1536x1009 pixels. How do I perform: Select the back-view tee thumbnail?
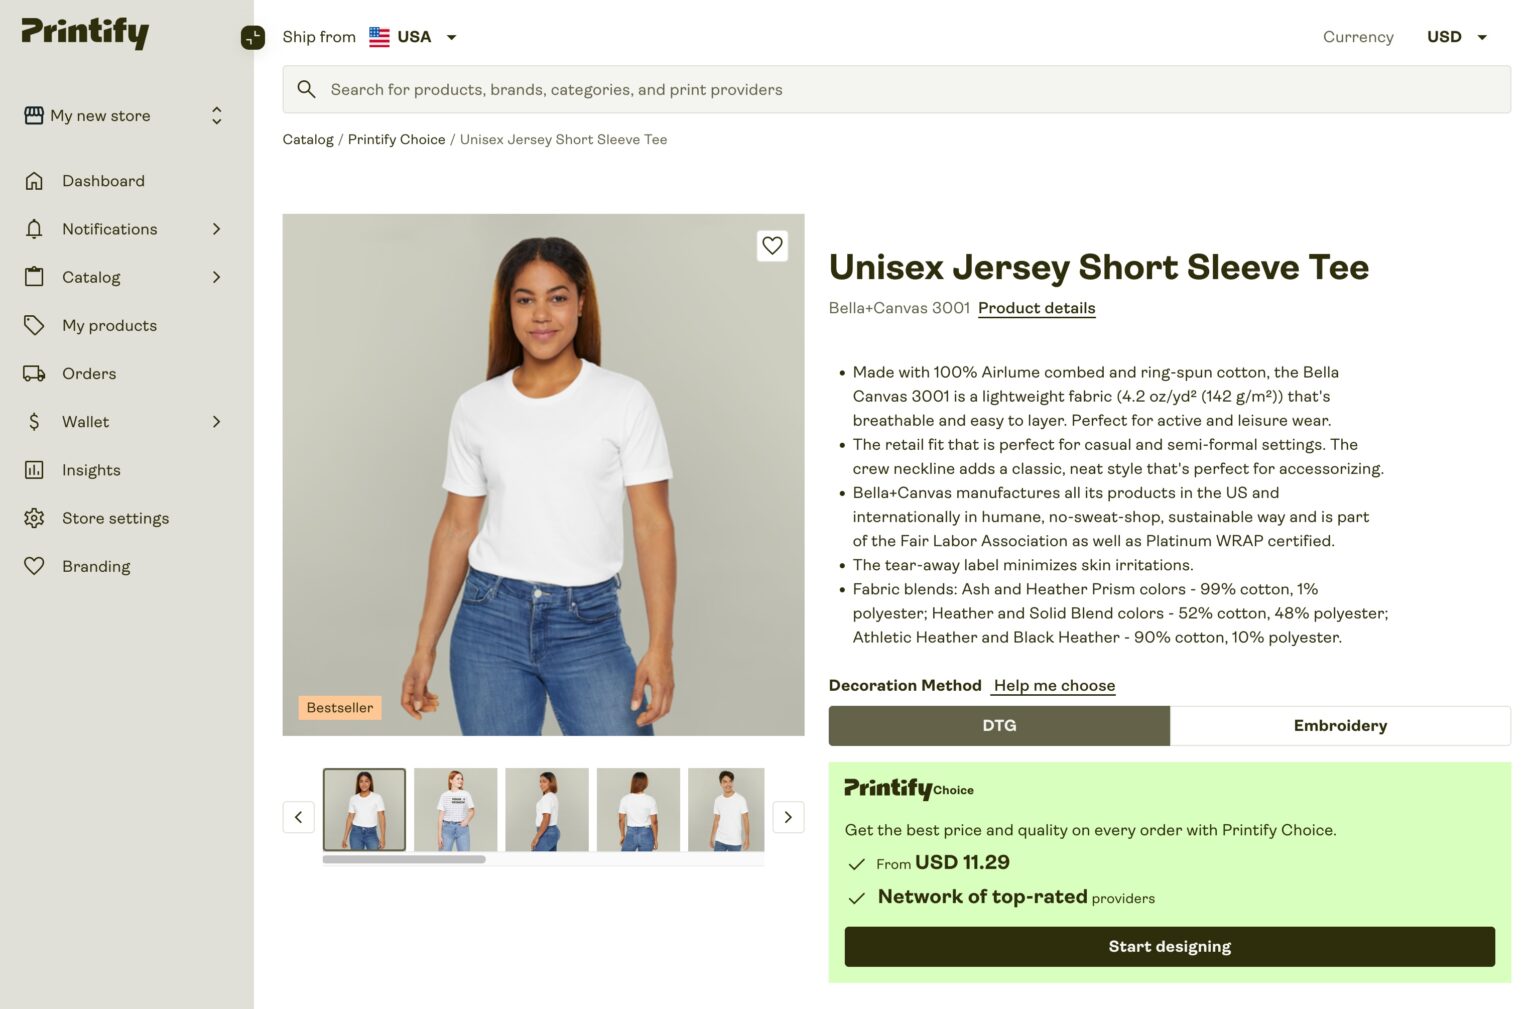638,810
